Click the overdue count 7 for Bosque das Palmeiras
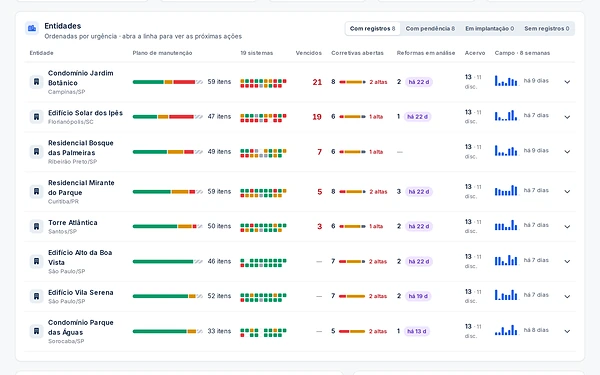This screenshot has width=600, height=375. (320, 152)
